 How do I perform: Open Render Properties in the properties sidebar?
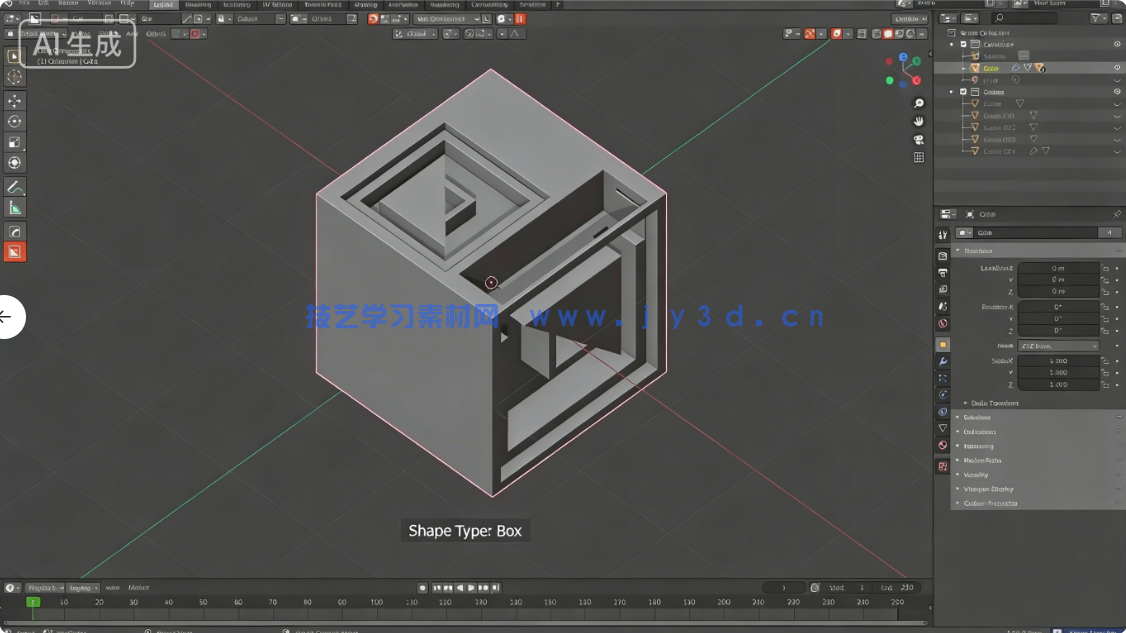[x=941, y=255]
